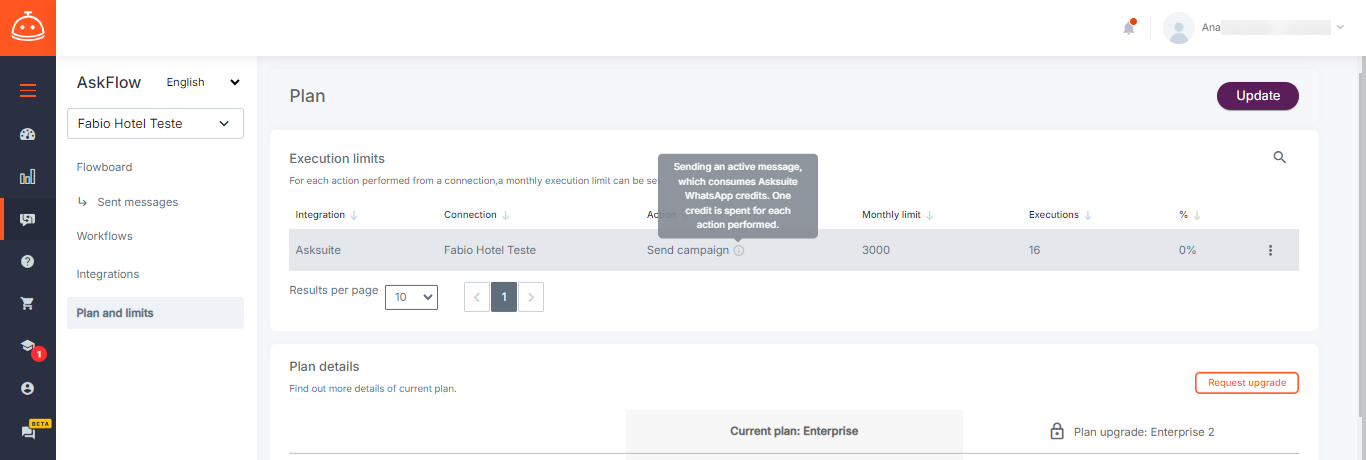Open the Fabio Hotel Teste hotel selector

[155, 123]
